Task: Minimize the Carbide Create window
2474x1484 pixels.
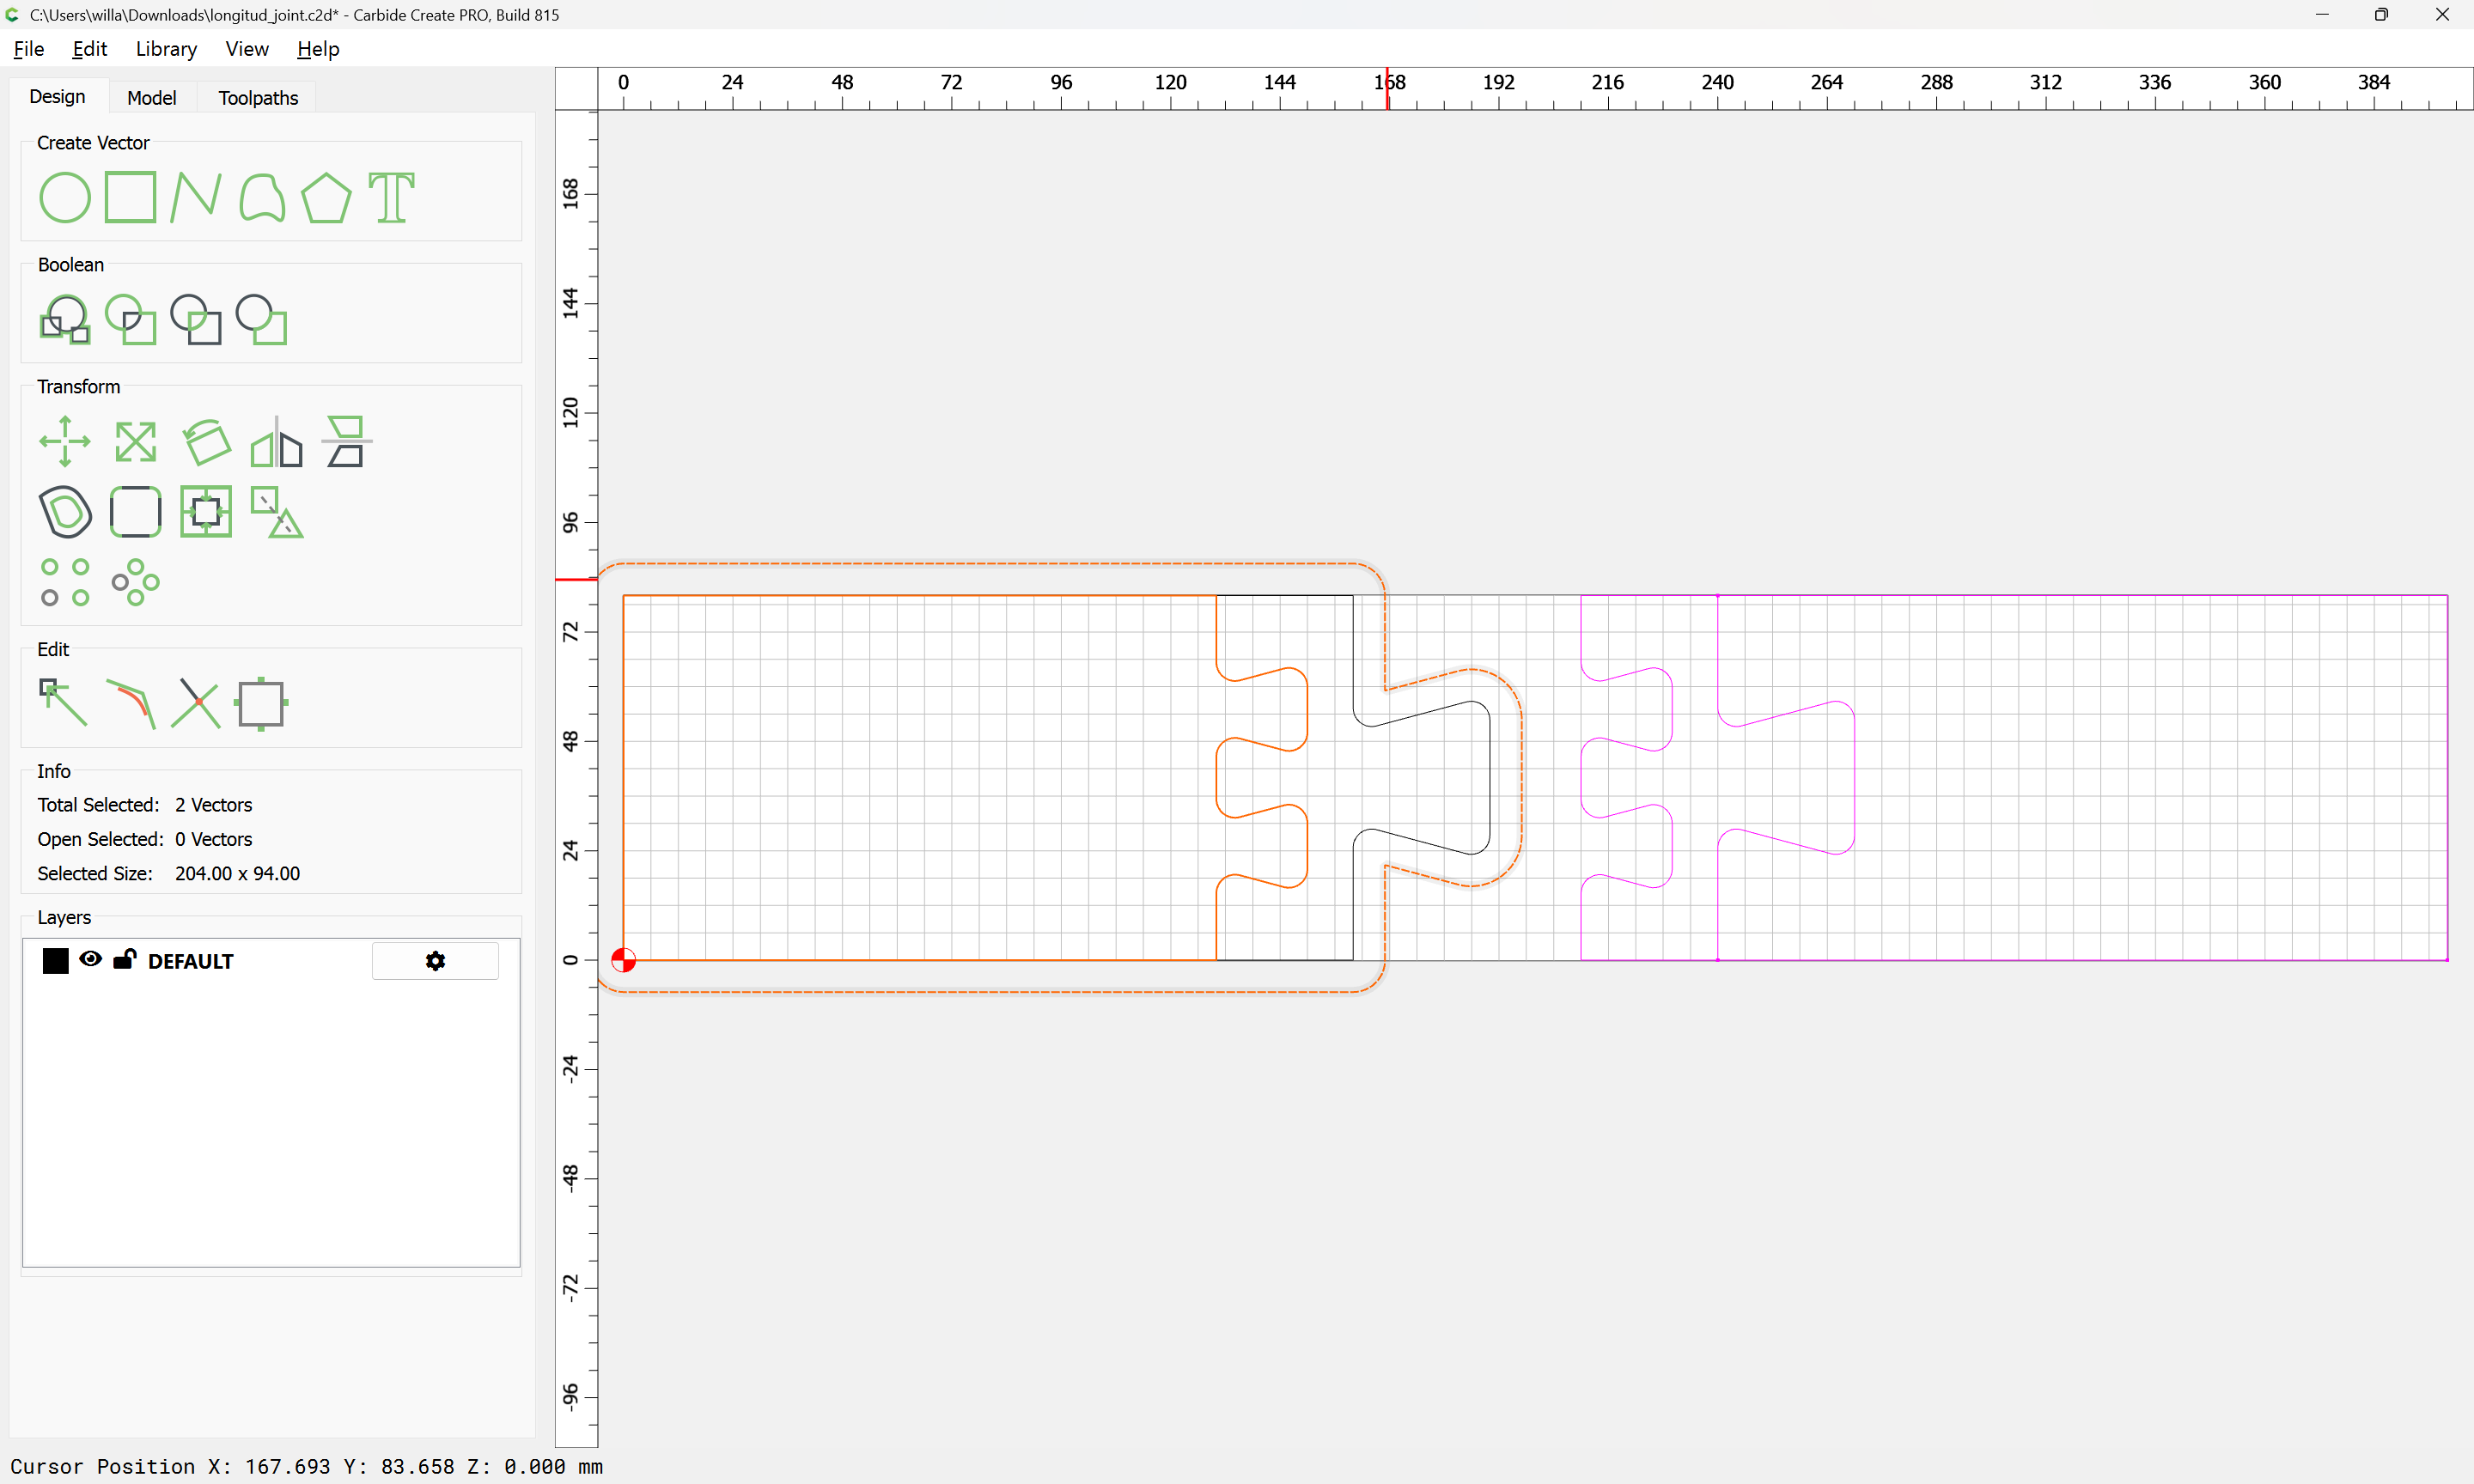Action: tap(2322, 15)
